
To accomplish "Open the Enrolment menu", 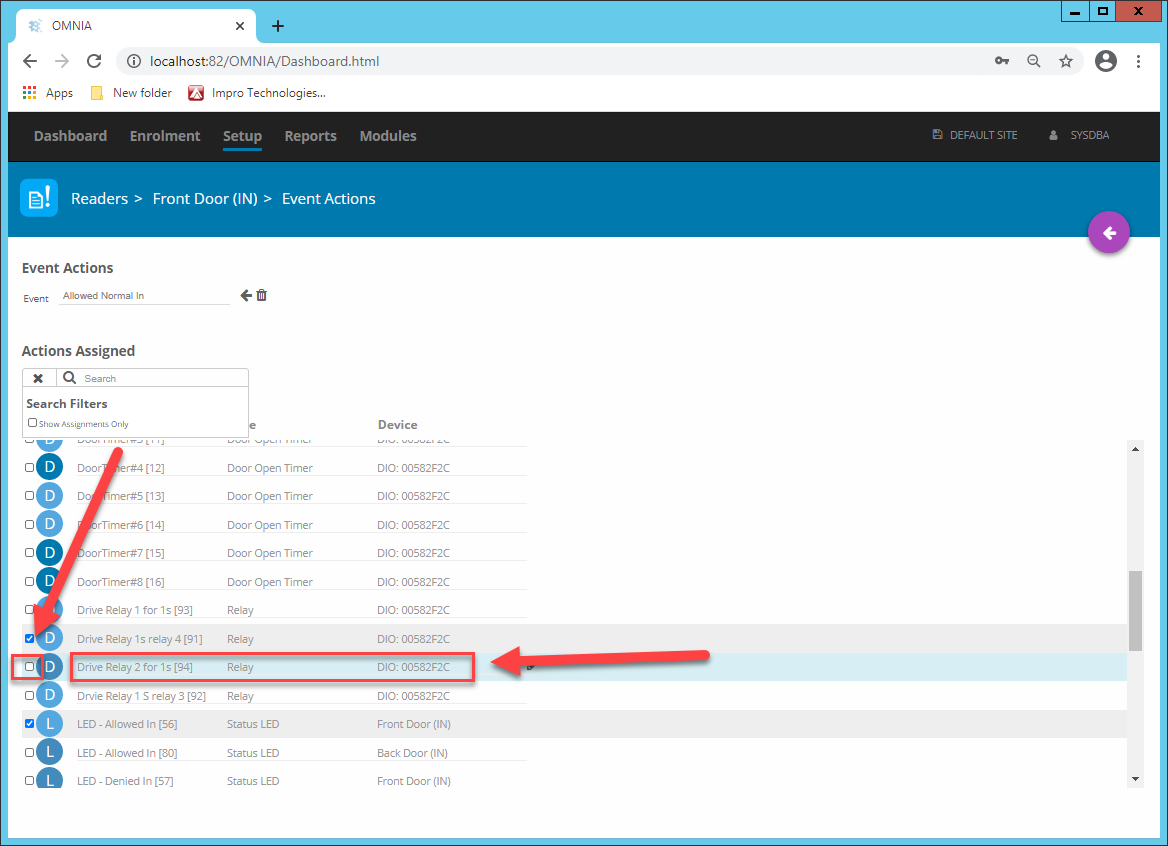I will click(165, 136).
